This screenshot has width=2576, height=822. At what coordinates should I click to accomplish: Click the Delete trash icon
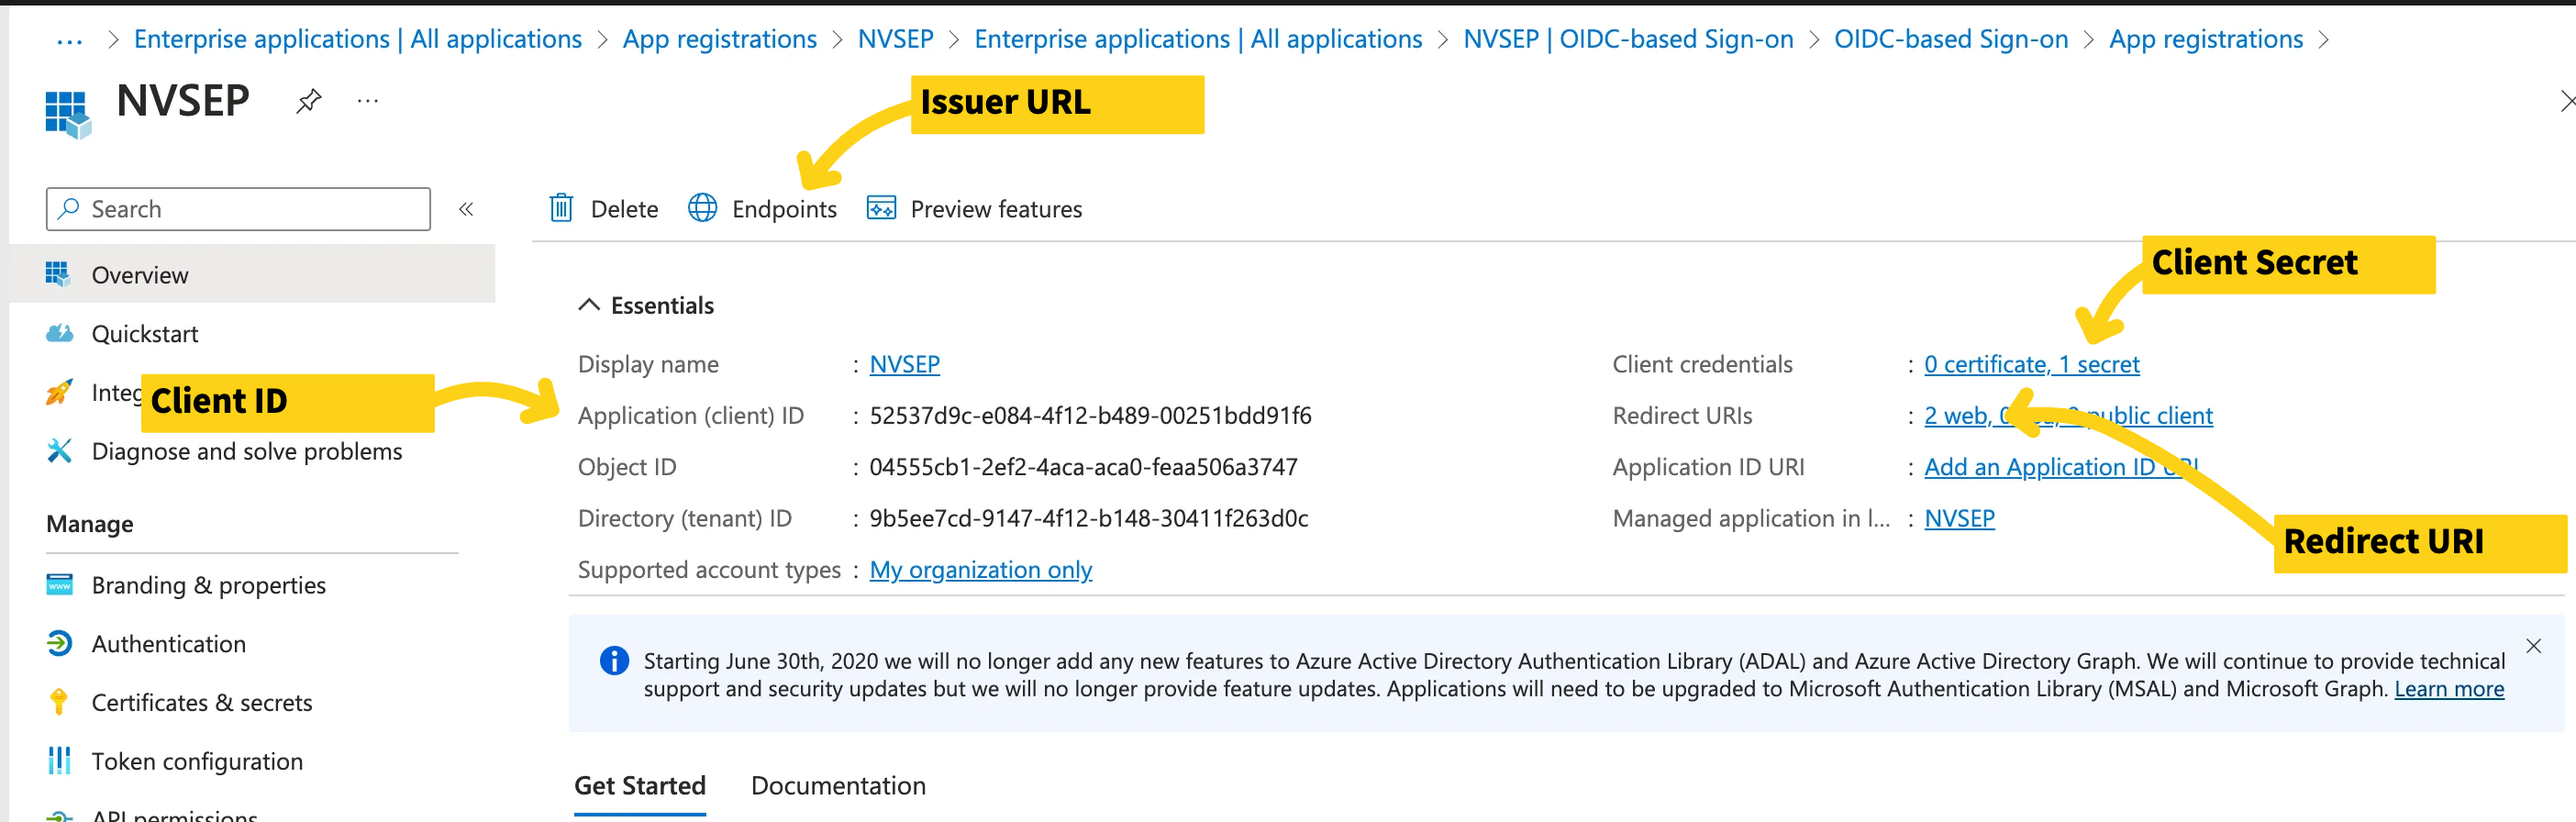[561, 208]
